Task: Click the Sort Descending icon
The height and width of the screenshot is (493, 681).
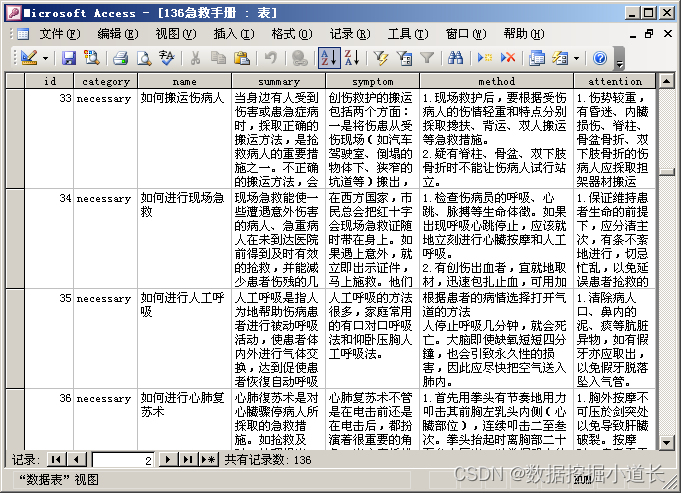Action: (352, 58)
